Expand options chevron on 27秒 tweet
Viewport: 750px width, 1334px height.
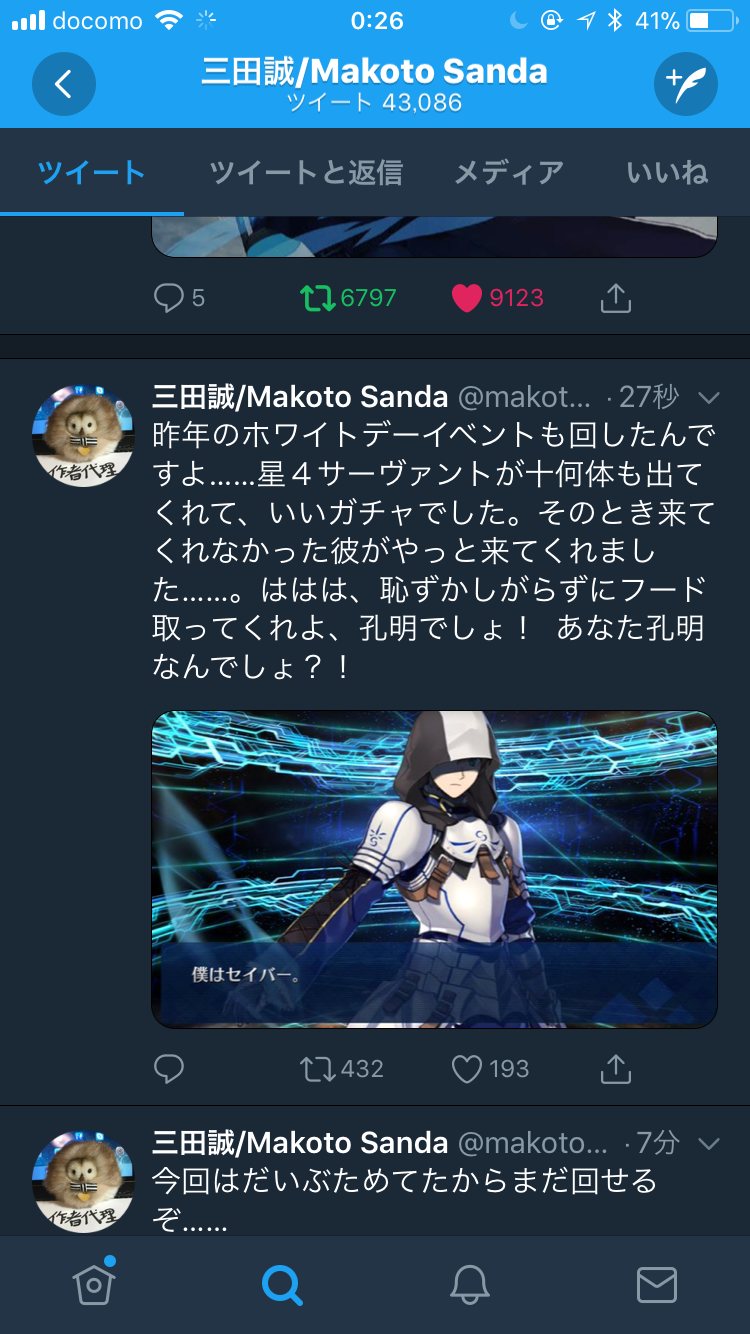pos(709,398)
